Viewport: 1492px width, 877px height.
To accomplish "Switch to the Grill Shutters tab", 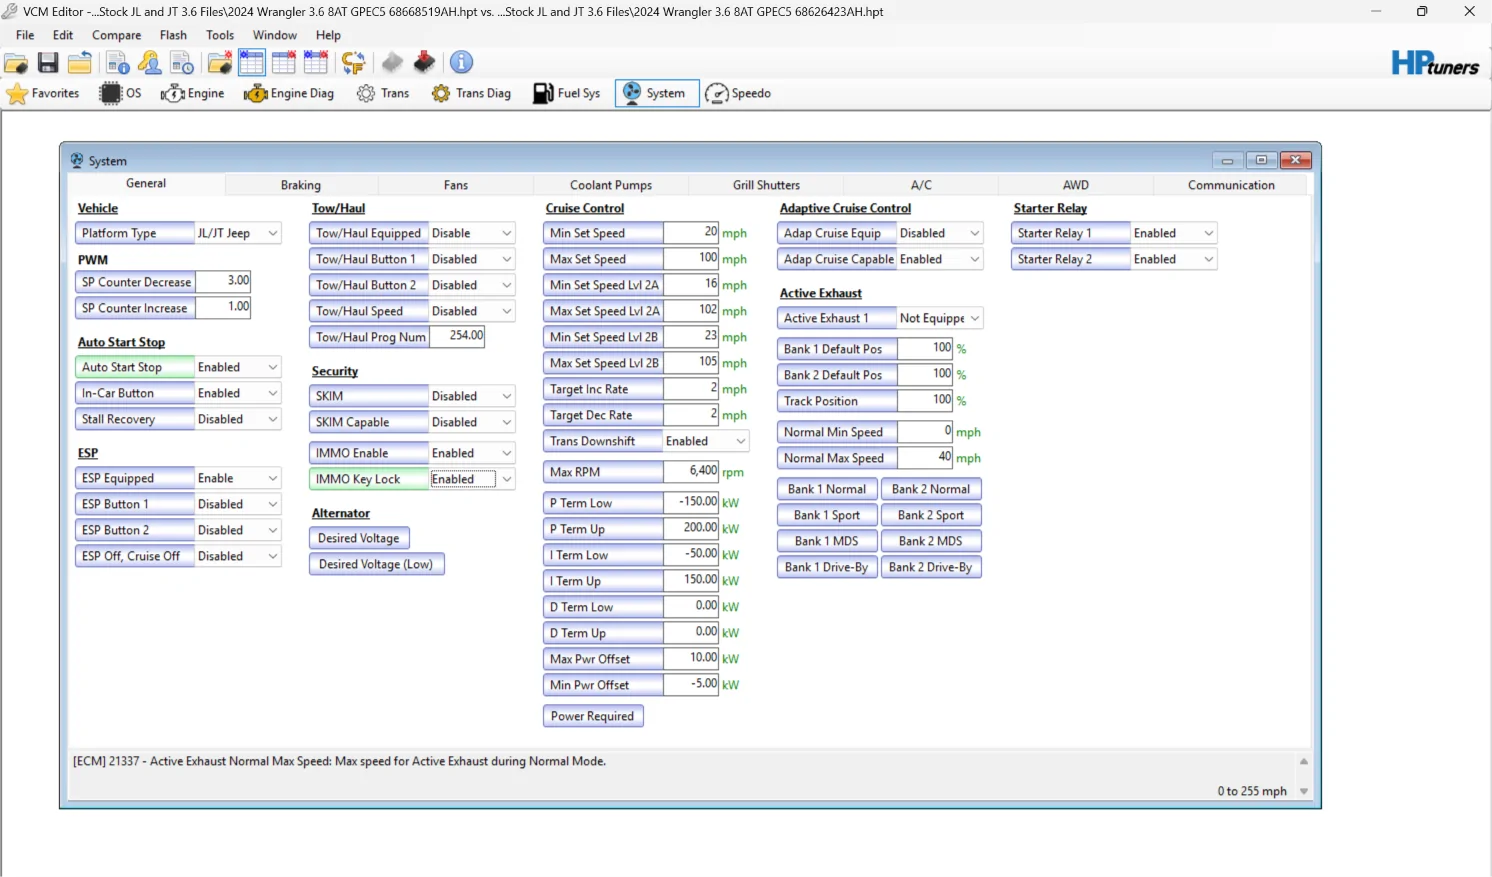I will pos(766,185).
